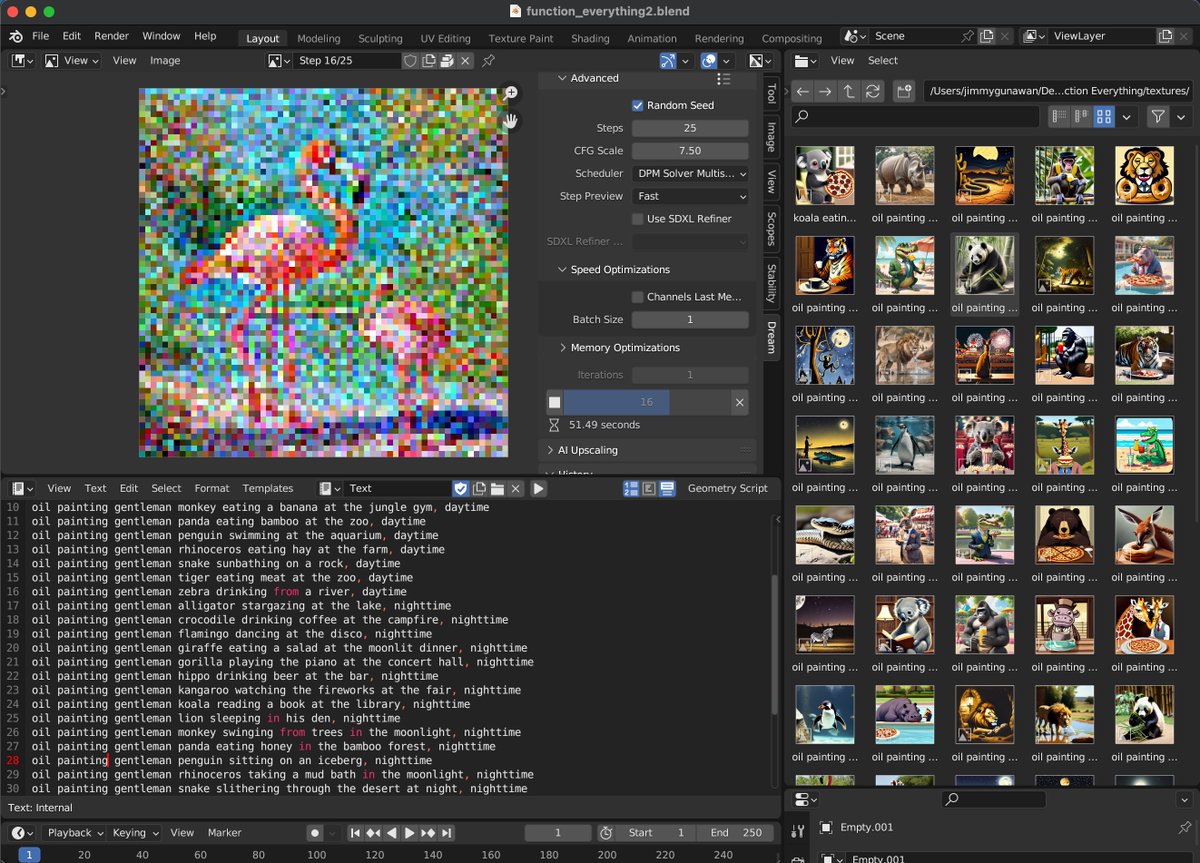Viewport: 1200px width, 863px height.
Task: Collapse the Advanced panel section
Action: [562, 78]
